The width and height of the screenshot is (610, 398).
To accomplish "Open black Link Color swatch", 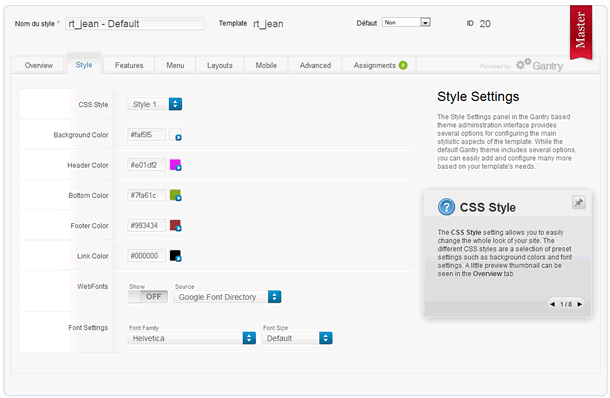I will [x=175, y=256].
